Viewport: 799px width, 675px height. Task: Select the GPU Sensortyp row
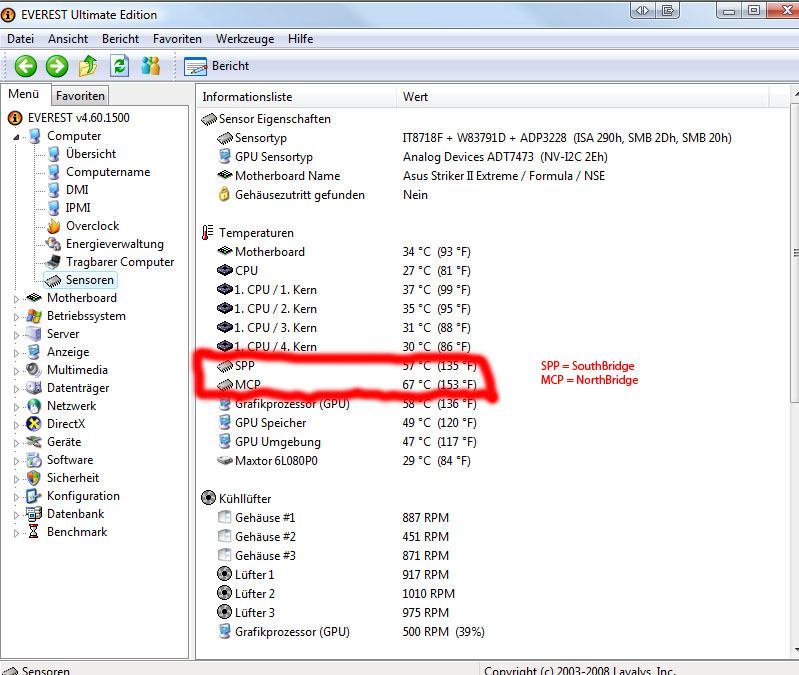click(x=413, y=157)
